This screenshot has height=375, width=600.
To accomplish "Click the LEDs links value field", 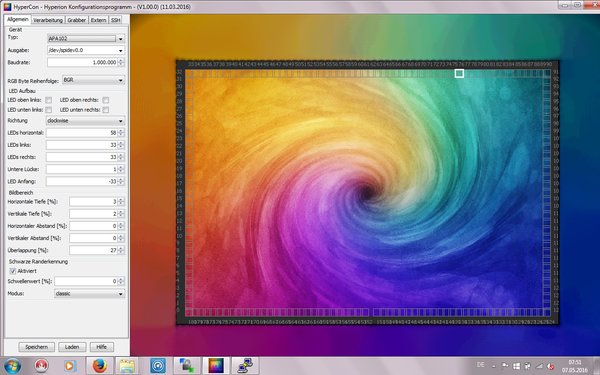I will [x=82, y=145].
